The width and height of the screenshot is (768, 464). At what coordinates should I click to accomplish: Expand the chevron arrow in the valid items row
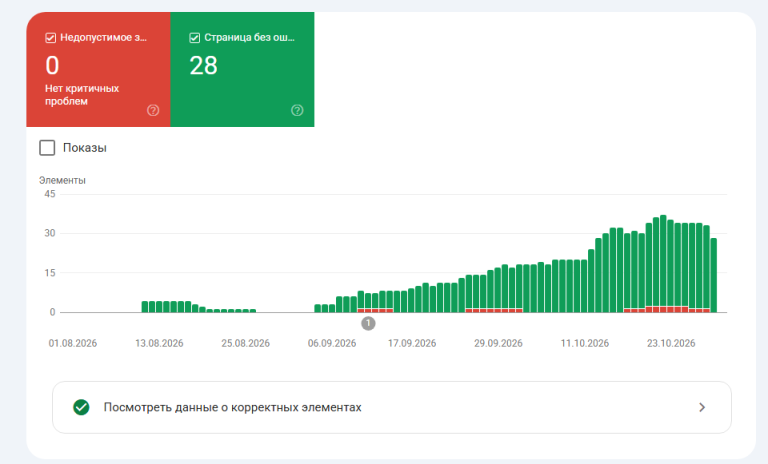[x=702, y=407]
